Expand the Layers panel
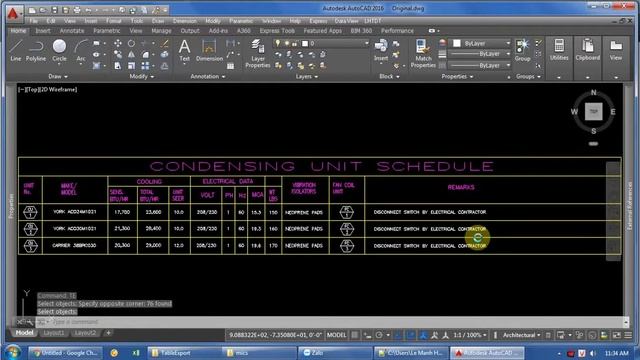This screenshot has height=360, width=640. click(x=307, y=76)
